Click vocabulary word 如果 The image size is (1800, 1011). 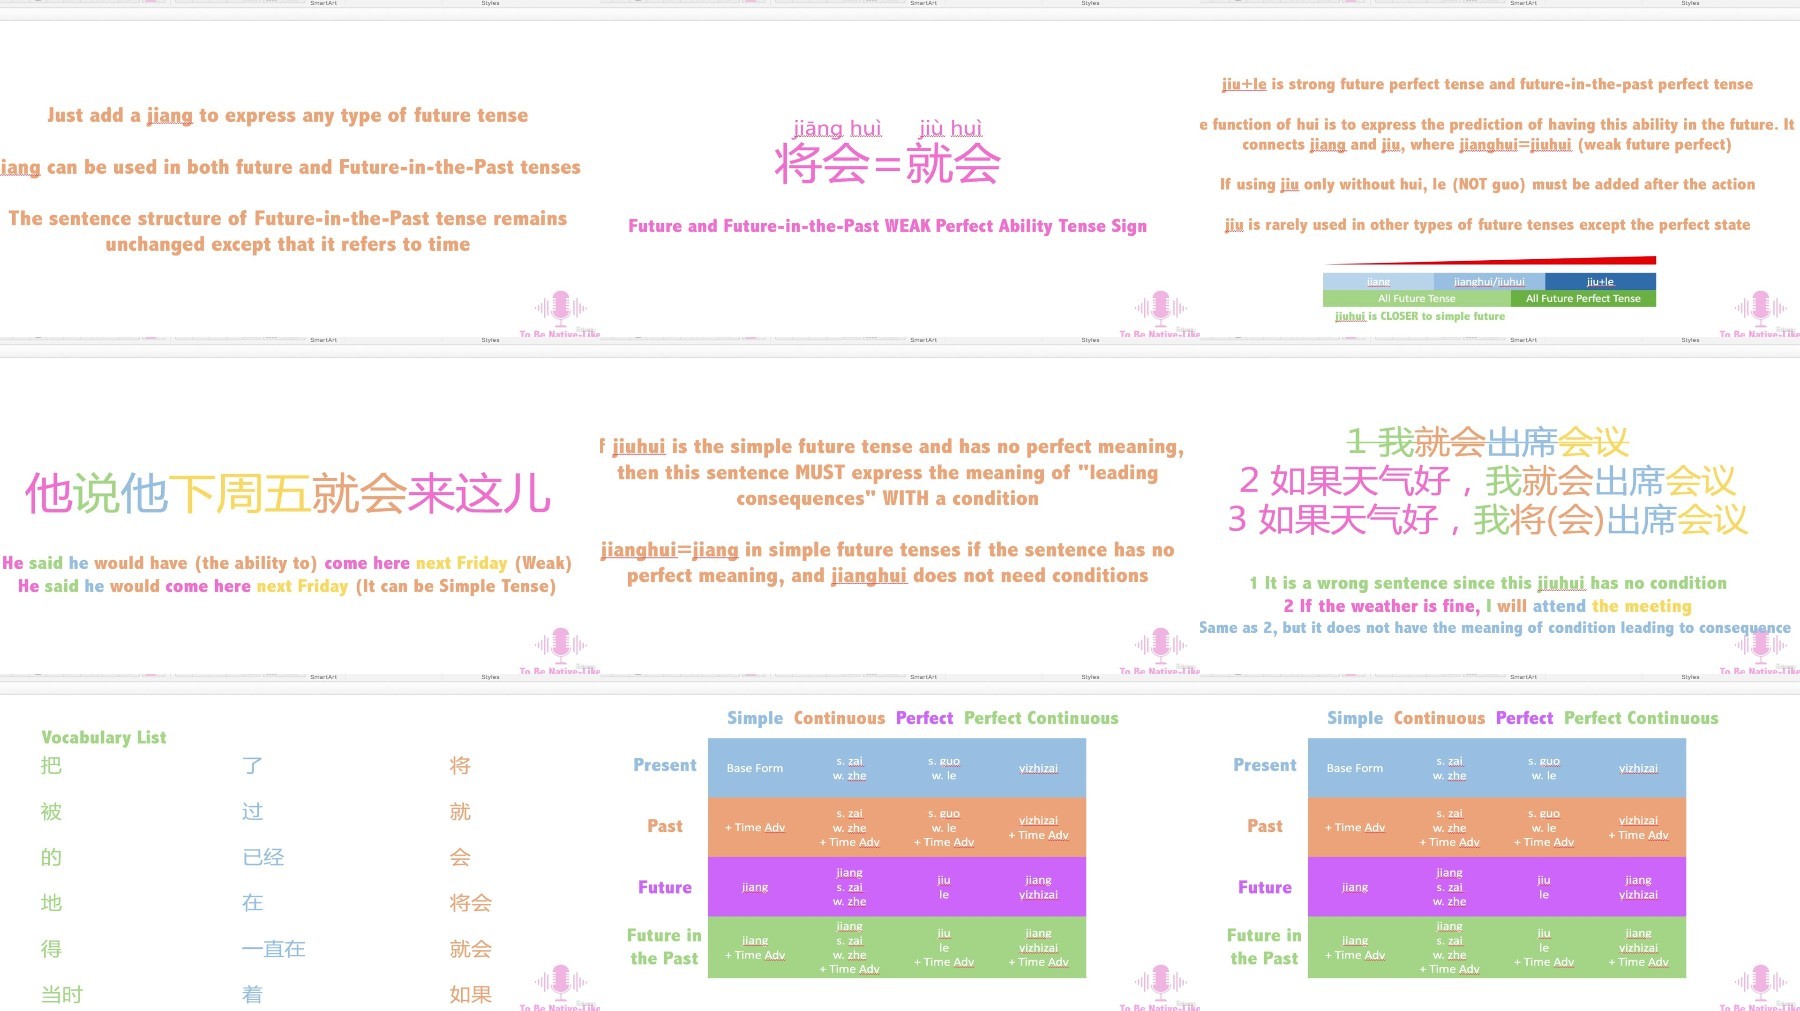(470, 995)
